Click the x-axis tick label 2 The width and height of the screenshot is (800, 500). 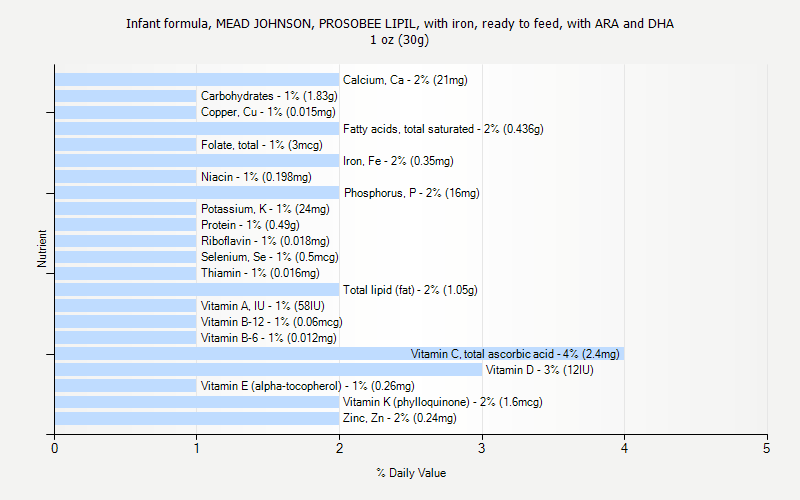[x=339, y=448]
